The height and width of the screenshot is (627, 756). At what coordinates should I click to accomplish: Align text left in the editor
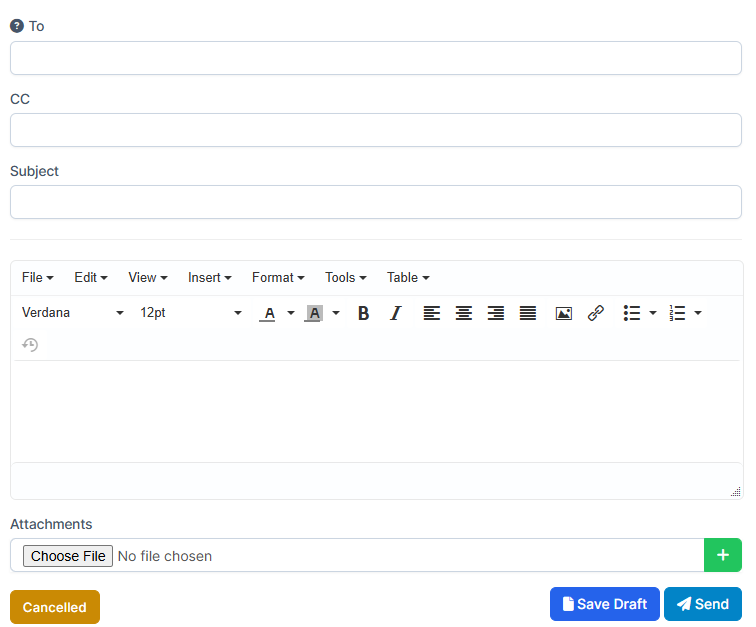[x=431, y=313]
